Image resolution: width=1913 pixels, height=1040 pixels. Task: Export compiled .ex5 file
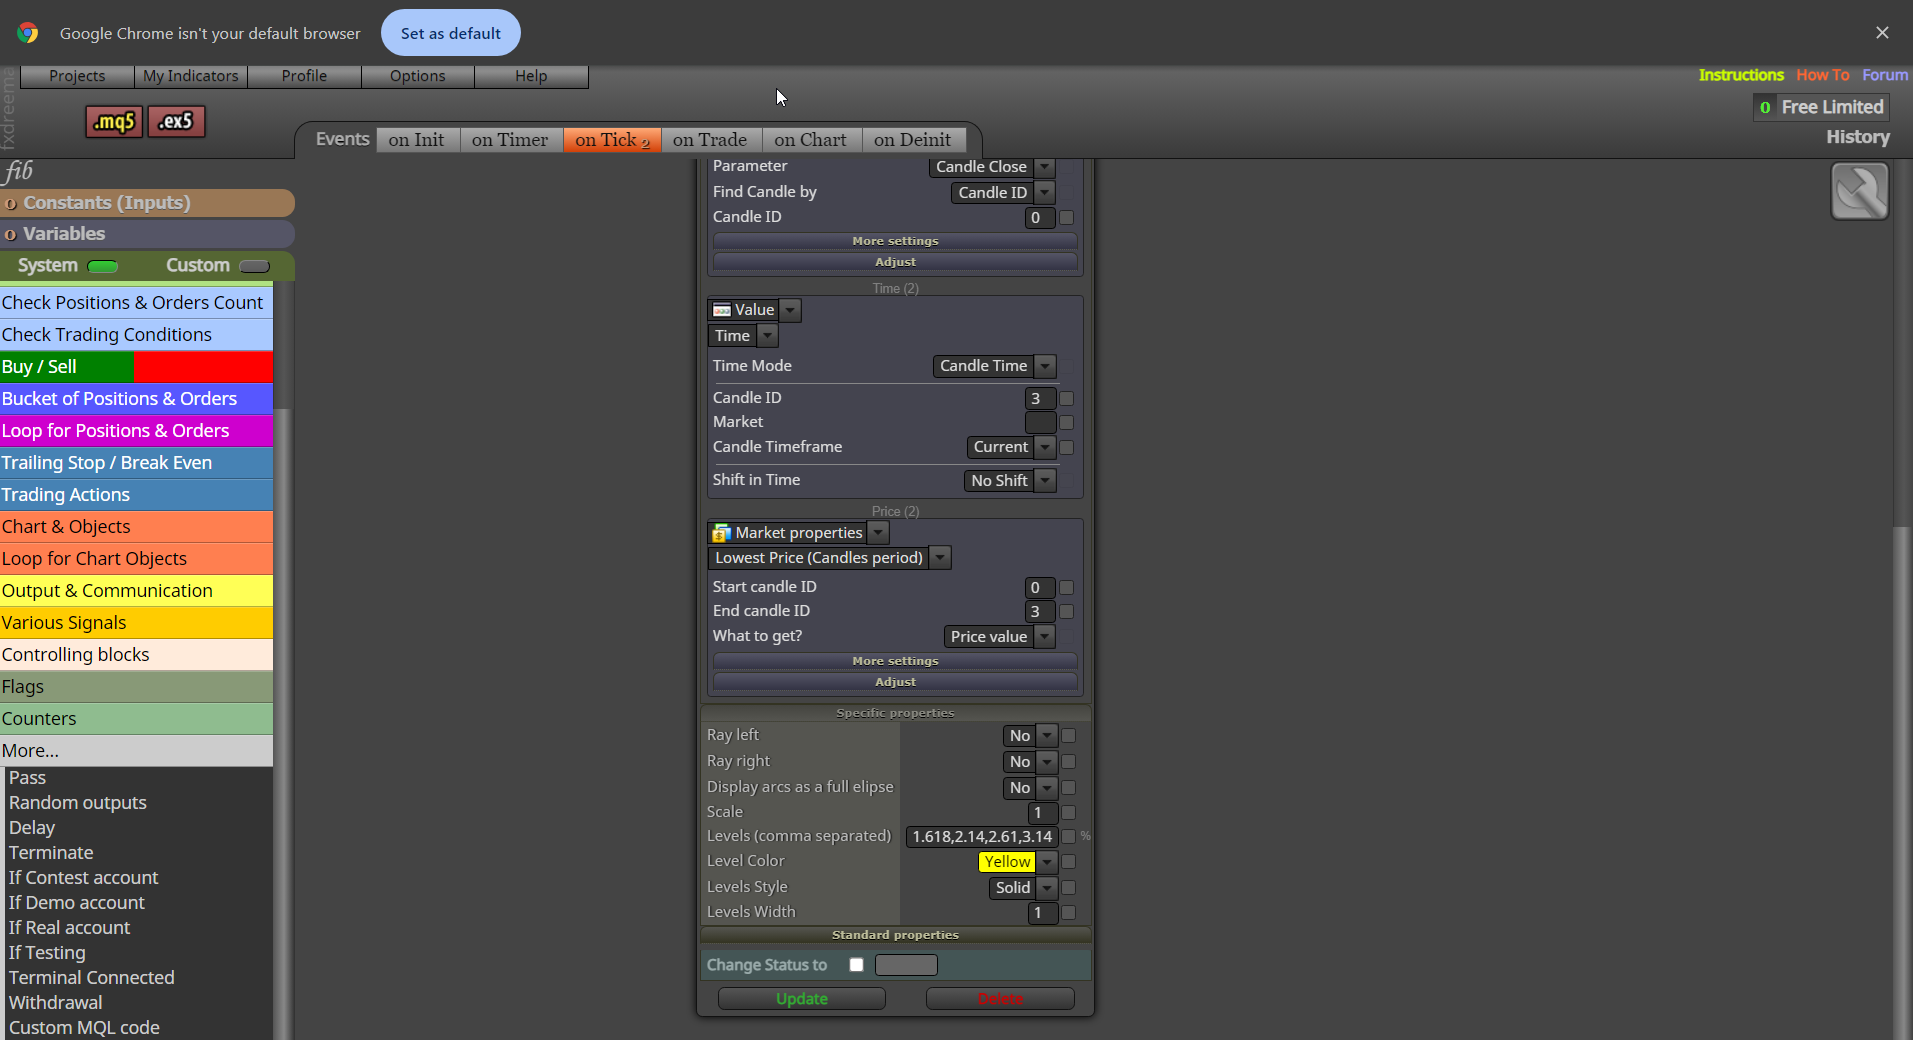[176, 122]
